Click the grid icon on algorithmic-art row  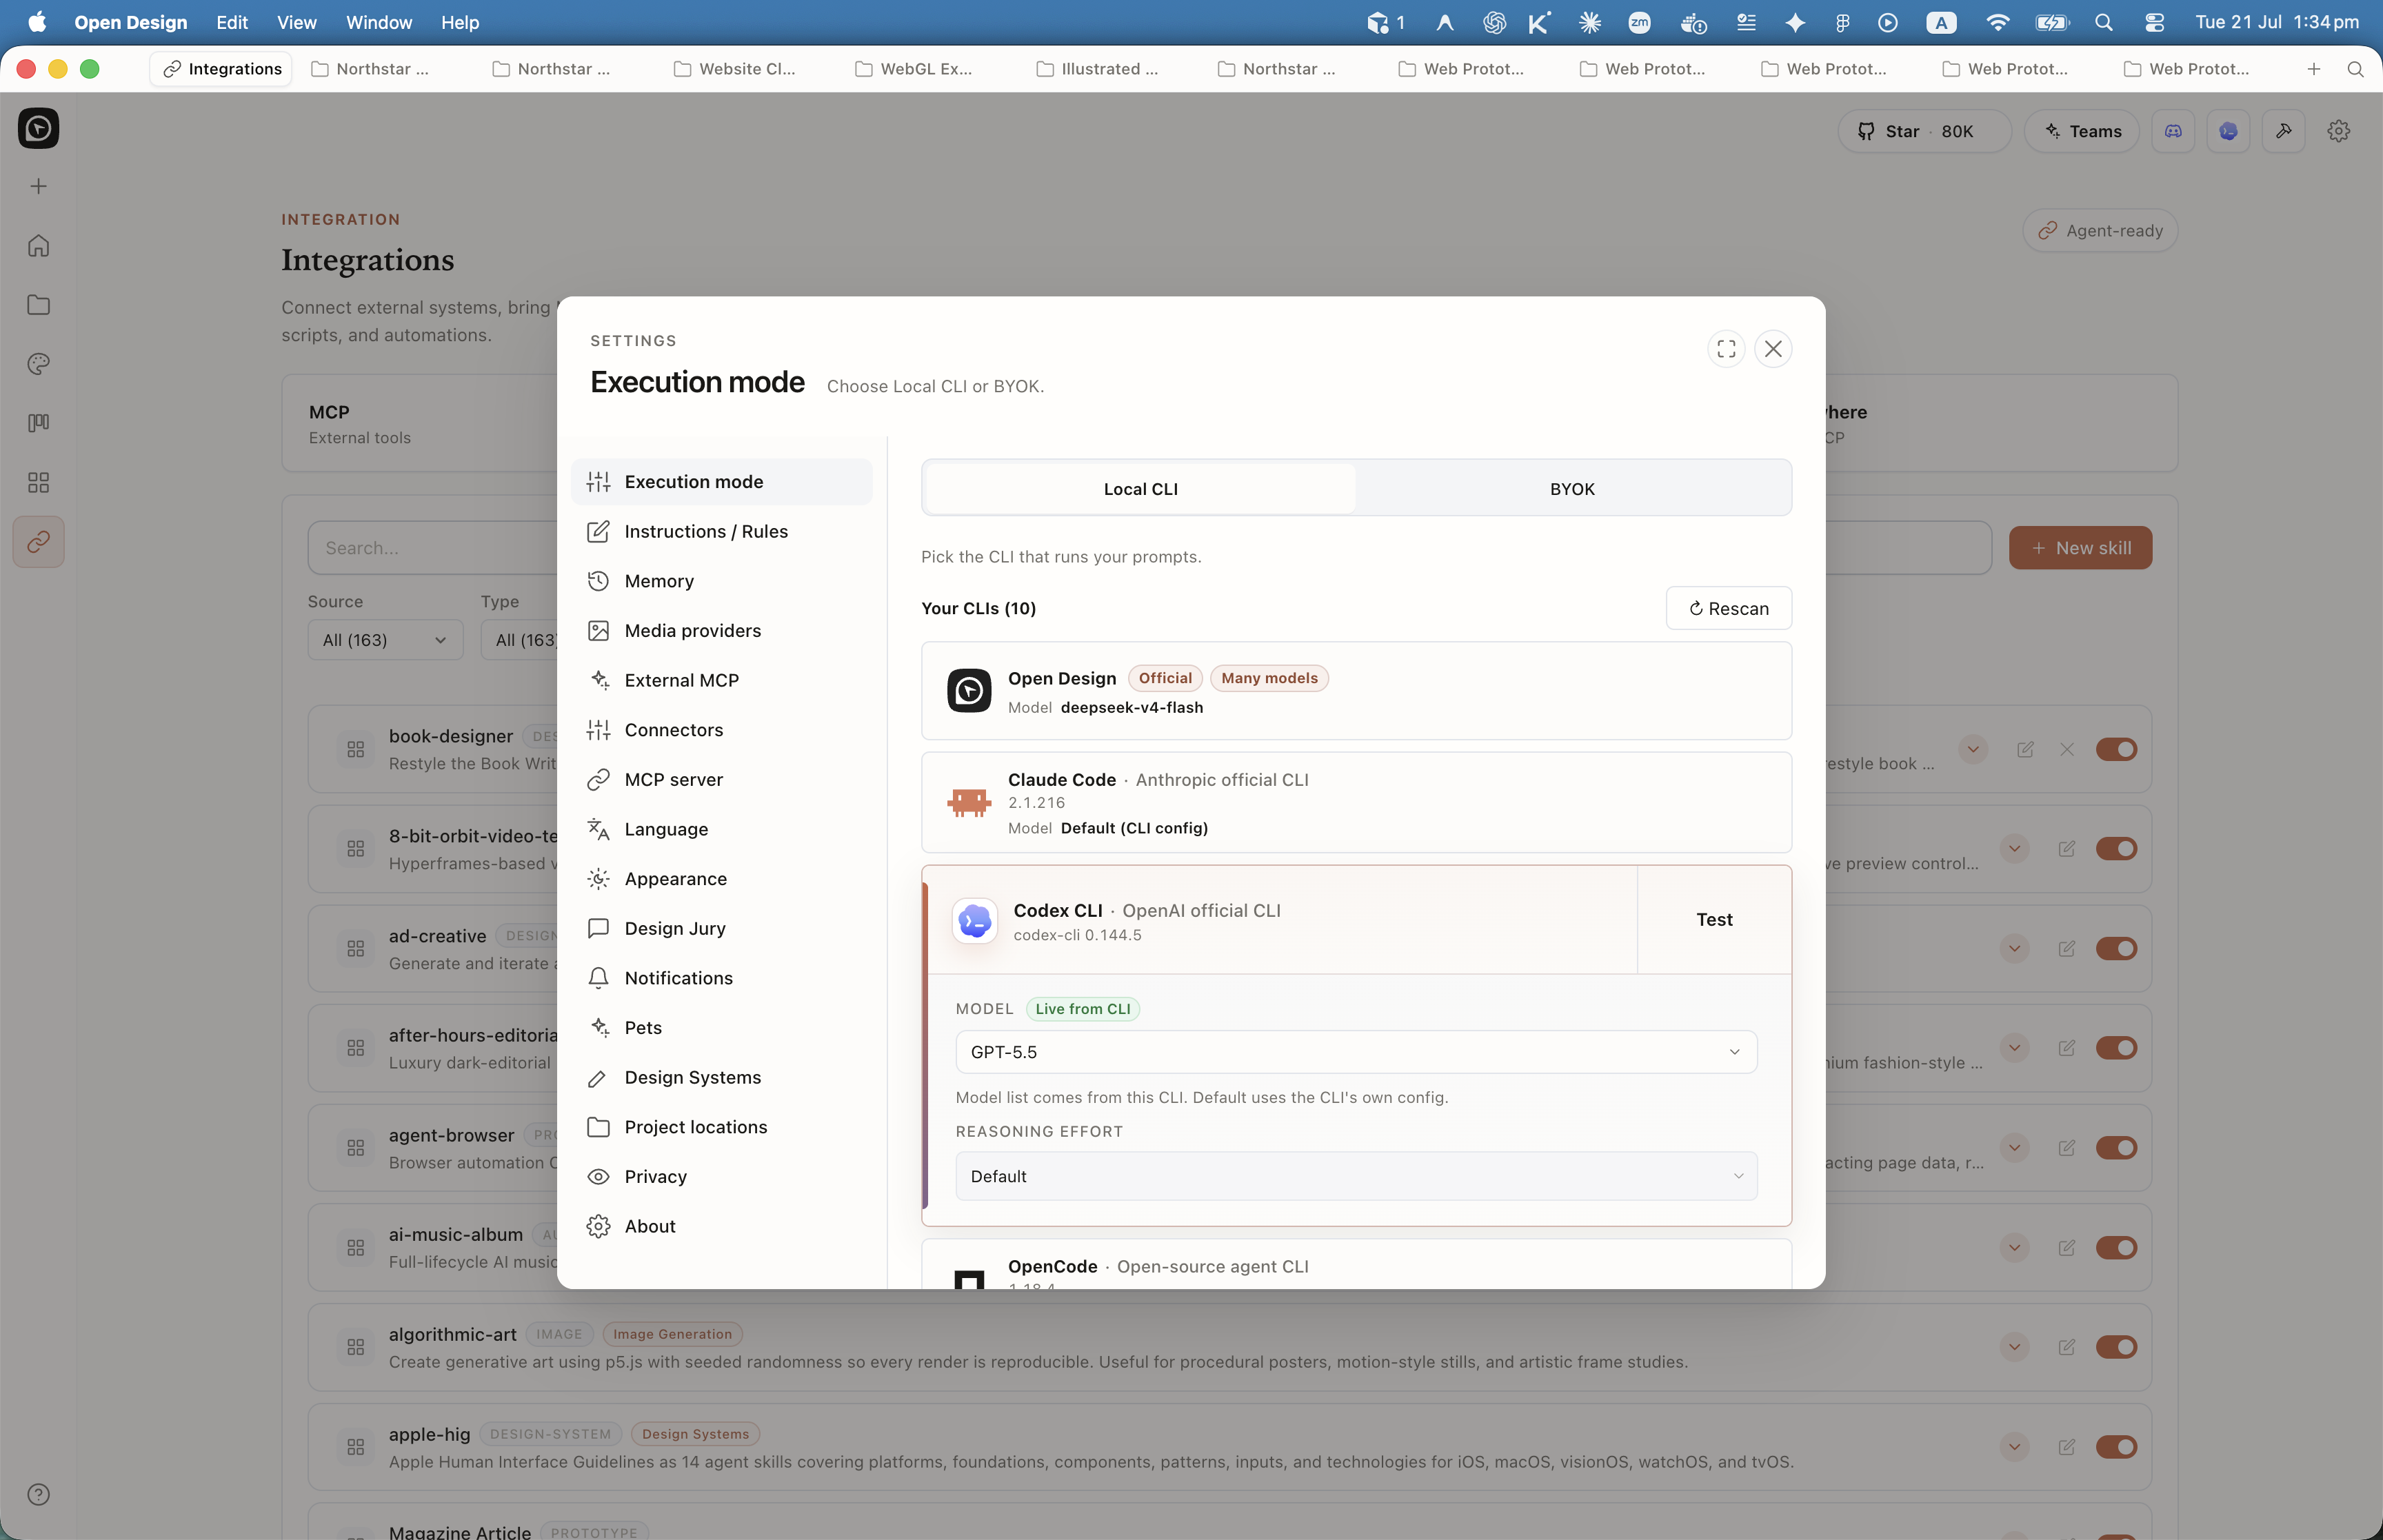click(355, 1347)
